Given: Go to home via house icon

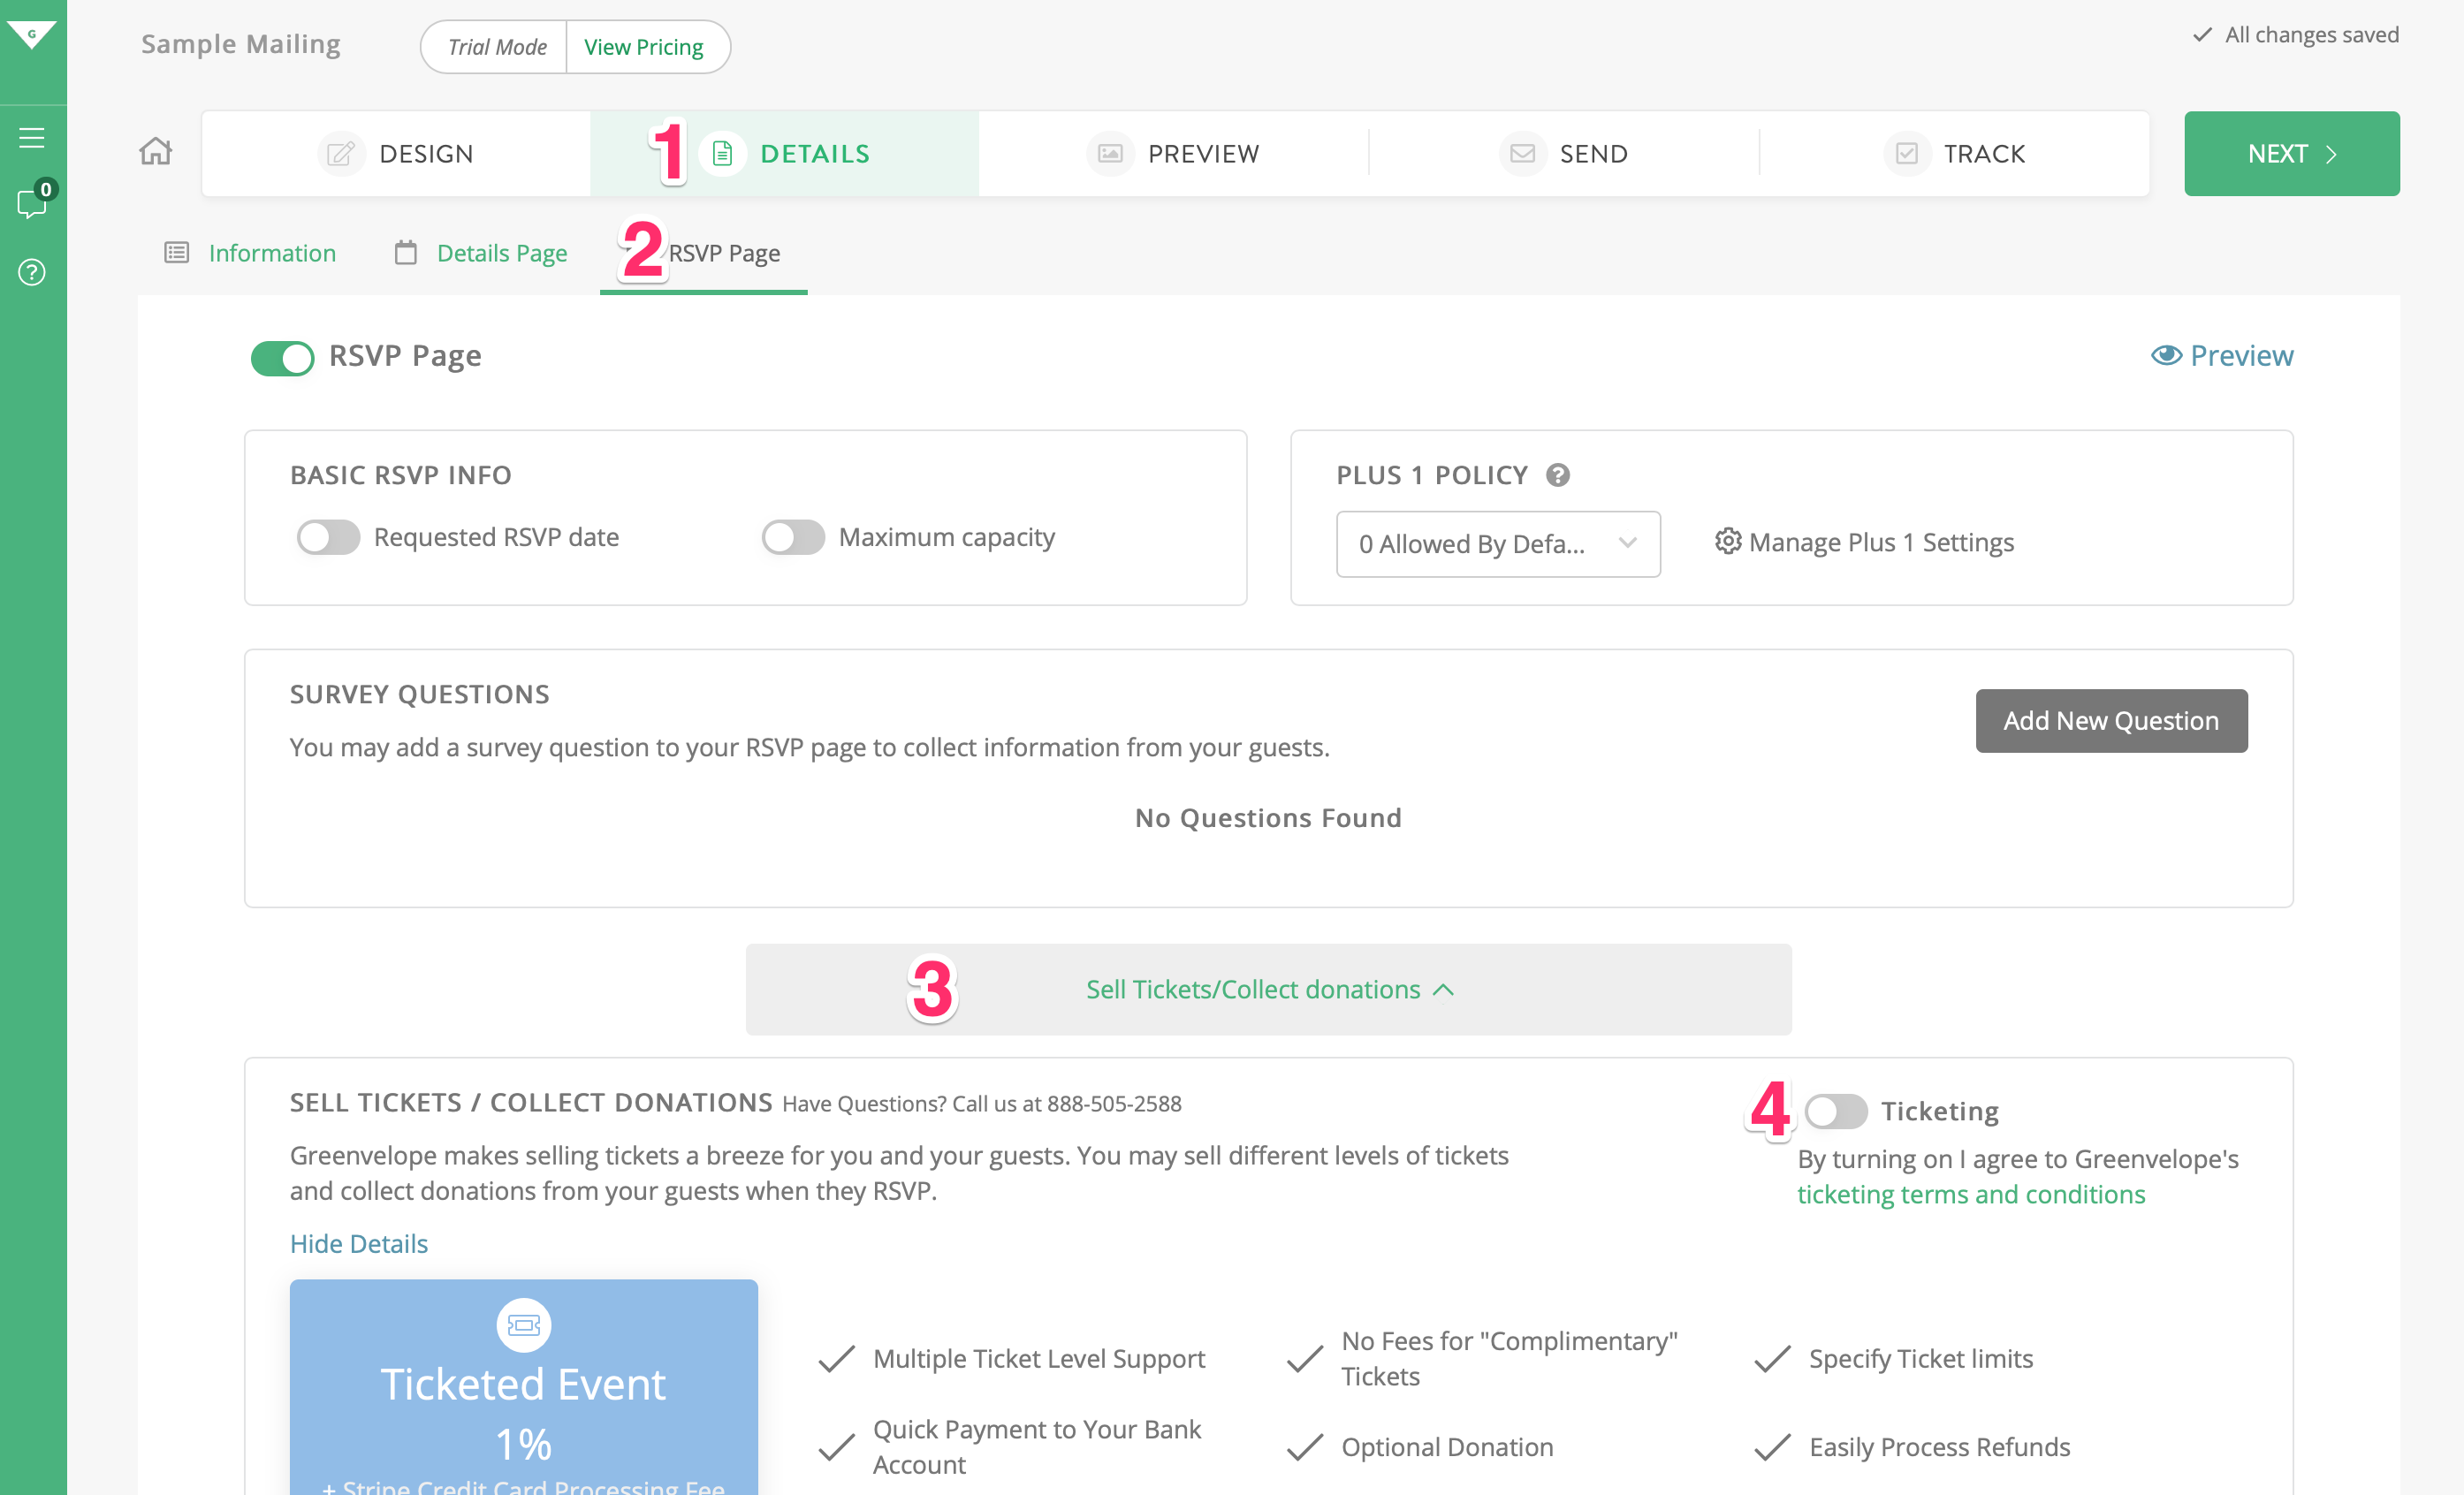Looking at the screenshot, I should coord(156,152).
